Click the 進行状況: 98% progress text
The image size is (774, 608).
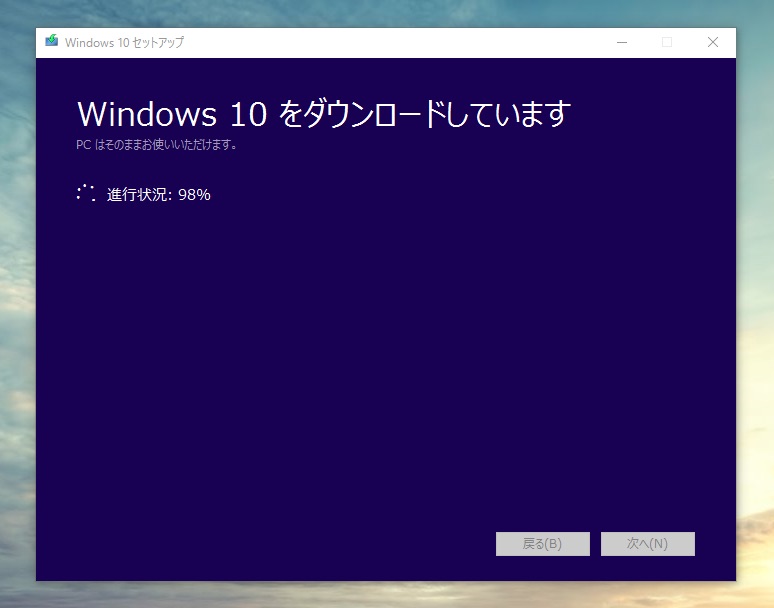point(158,194)
